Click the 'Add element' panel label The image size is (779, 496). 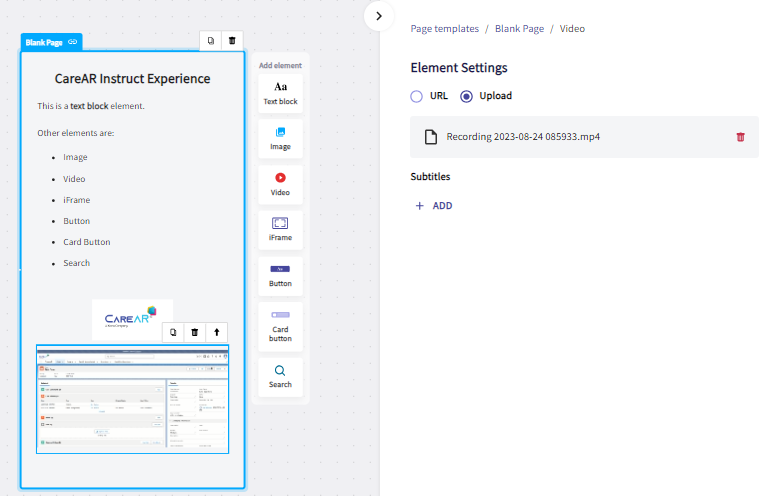click(280, 65)
